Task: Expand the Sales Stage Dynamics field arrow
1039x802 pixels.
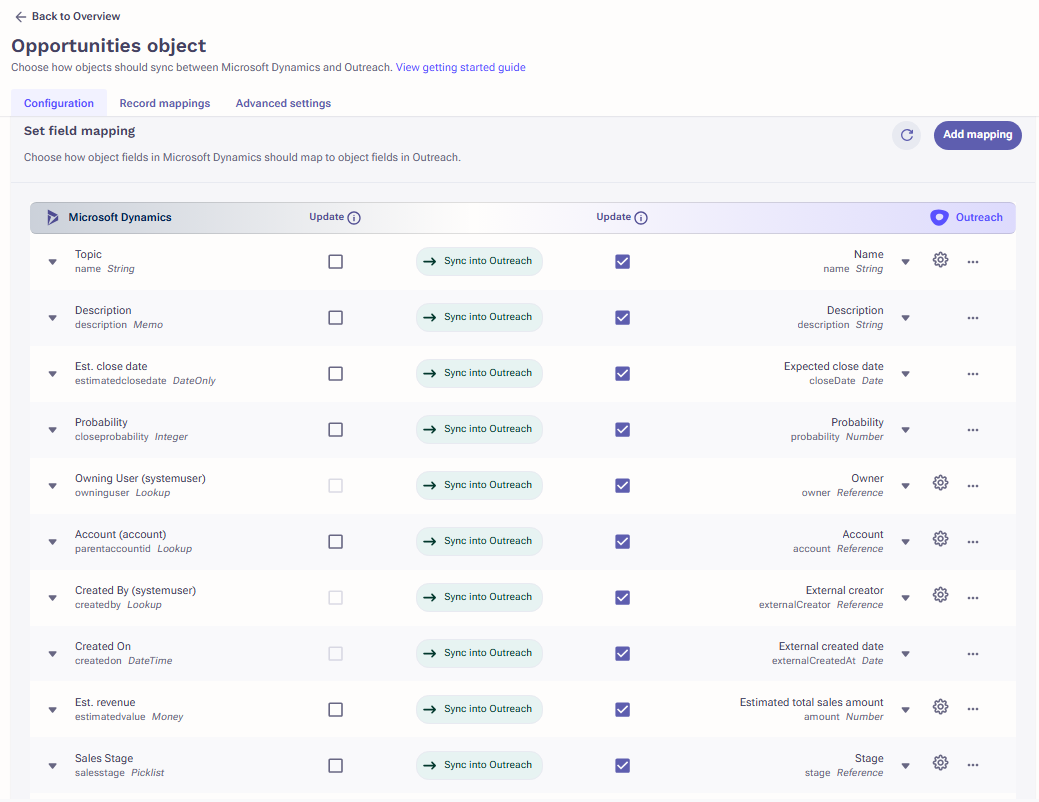Action: coord(52,766)
